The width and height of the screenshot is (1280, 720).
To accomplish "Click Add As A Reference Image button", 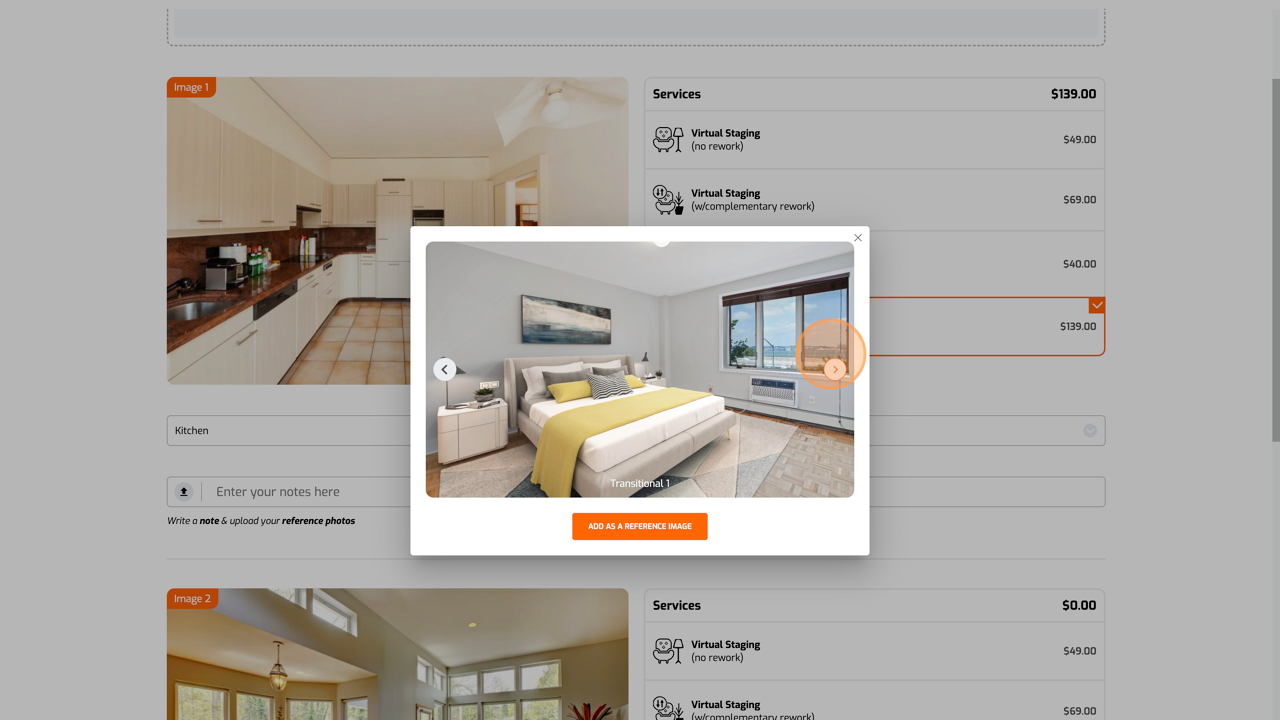I will 640,526.
